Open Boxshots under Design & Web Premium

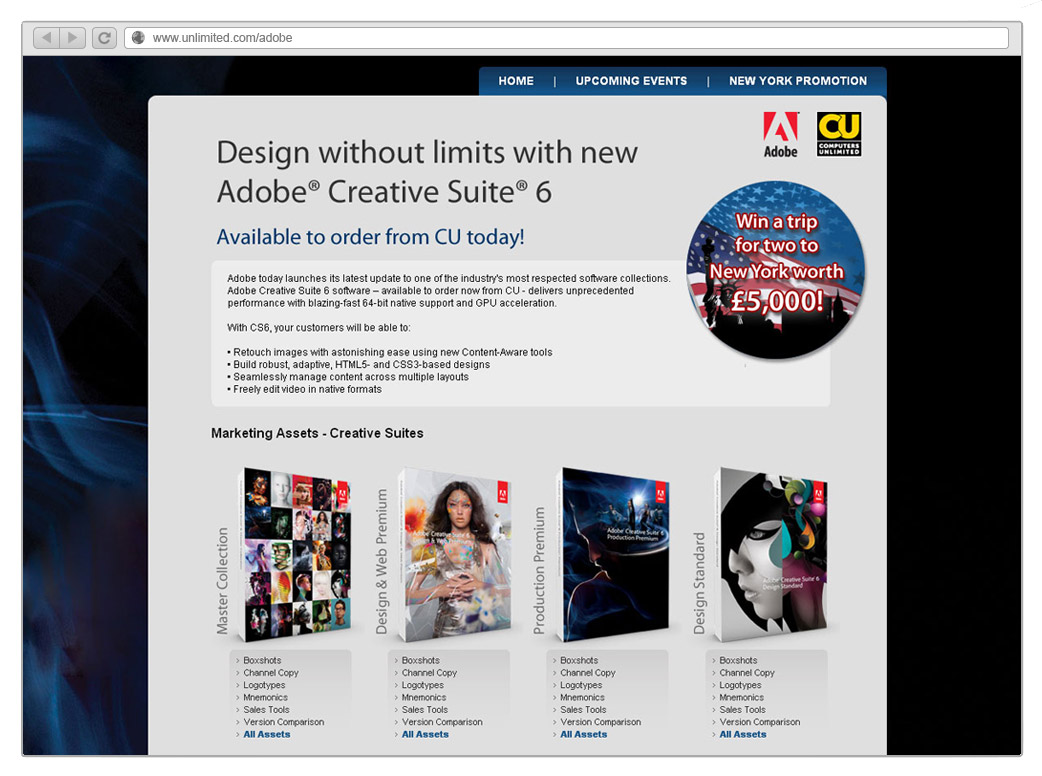(x=420, y=660)
